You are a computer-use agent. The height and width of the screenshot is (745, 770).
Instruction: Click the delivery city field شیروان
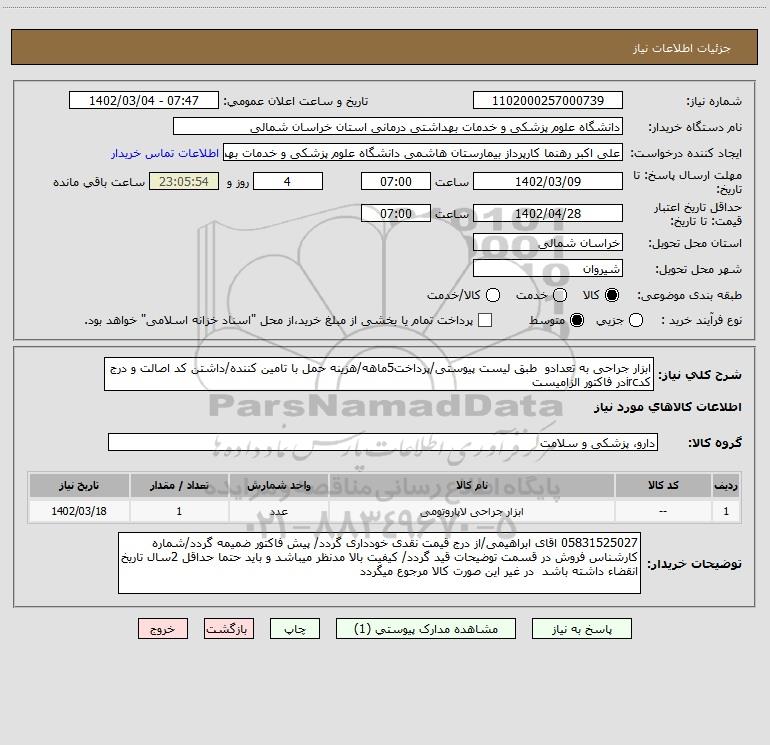tap(548, 269)
